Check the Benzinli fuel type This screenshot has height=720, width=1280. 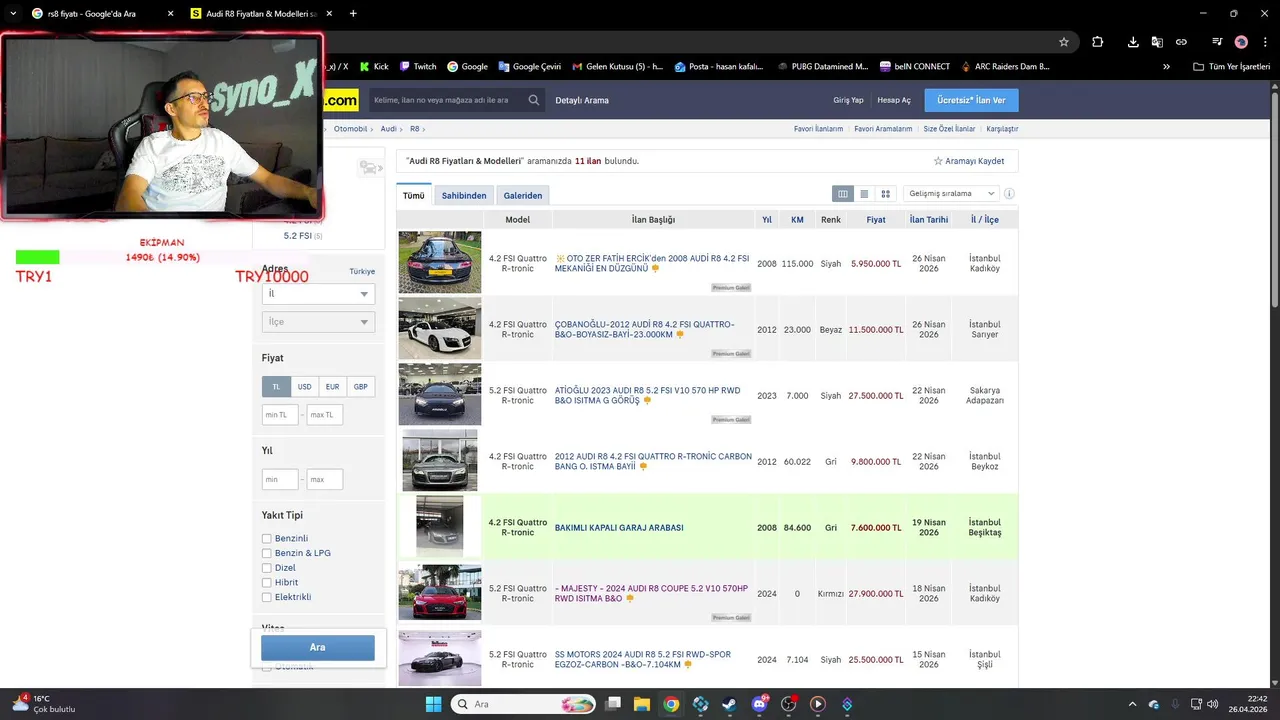pyautogui.click(x=267, y=539)
